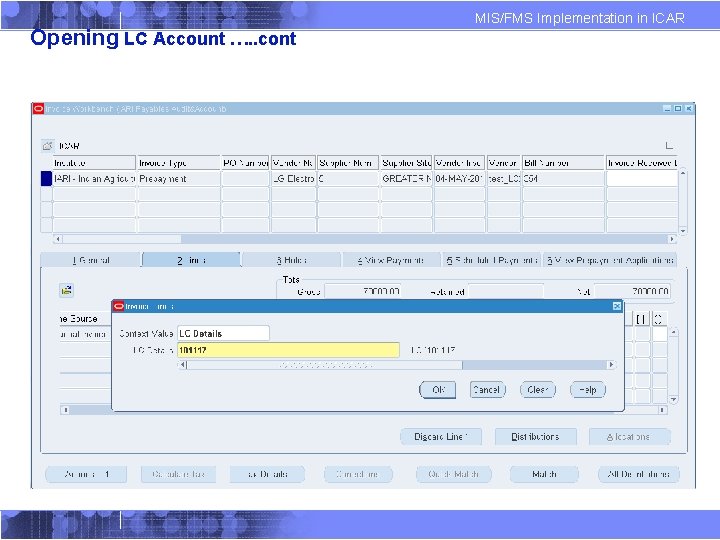Open the Tax Details button
This screenshot has width=720, height=540.
[267, 474]
